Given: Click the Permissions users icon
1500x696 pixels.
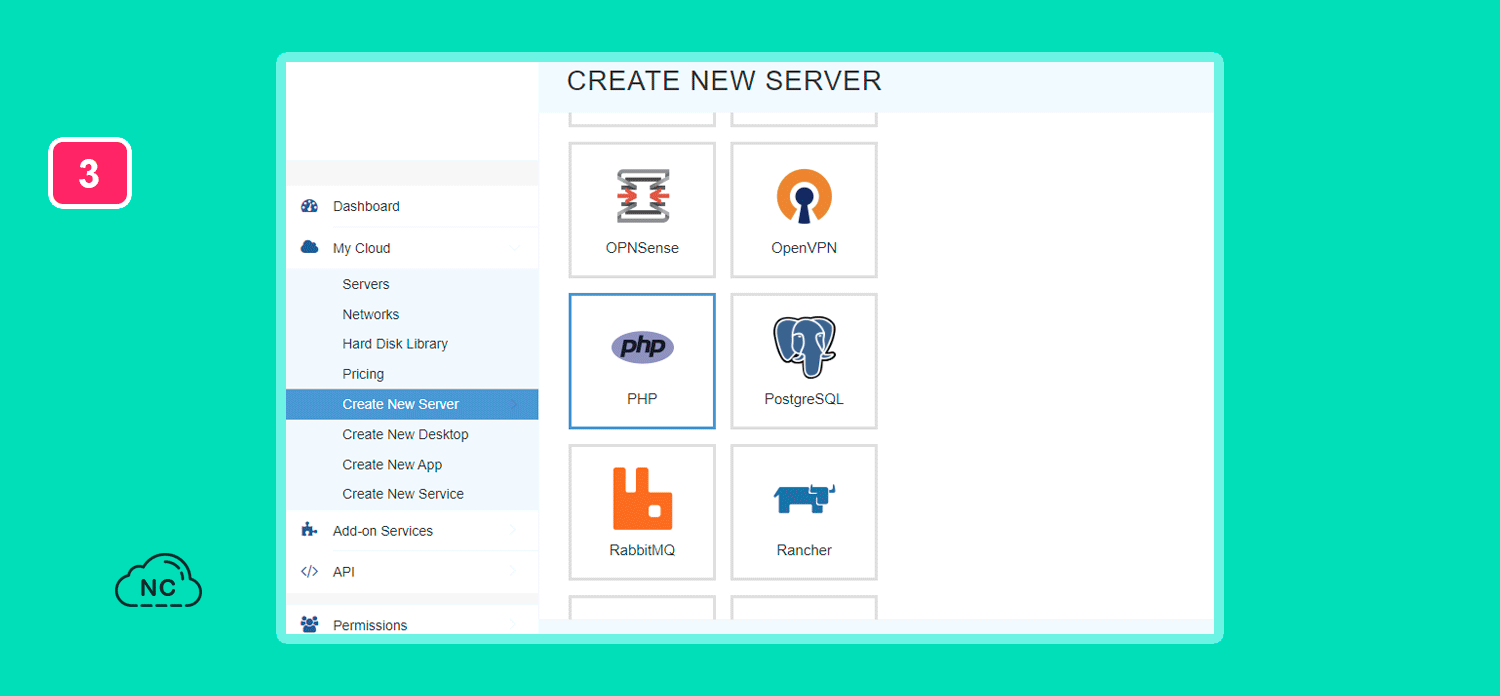Looking at the screenshot, I should point(309,625).
